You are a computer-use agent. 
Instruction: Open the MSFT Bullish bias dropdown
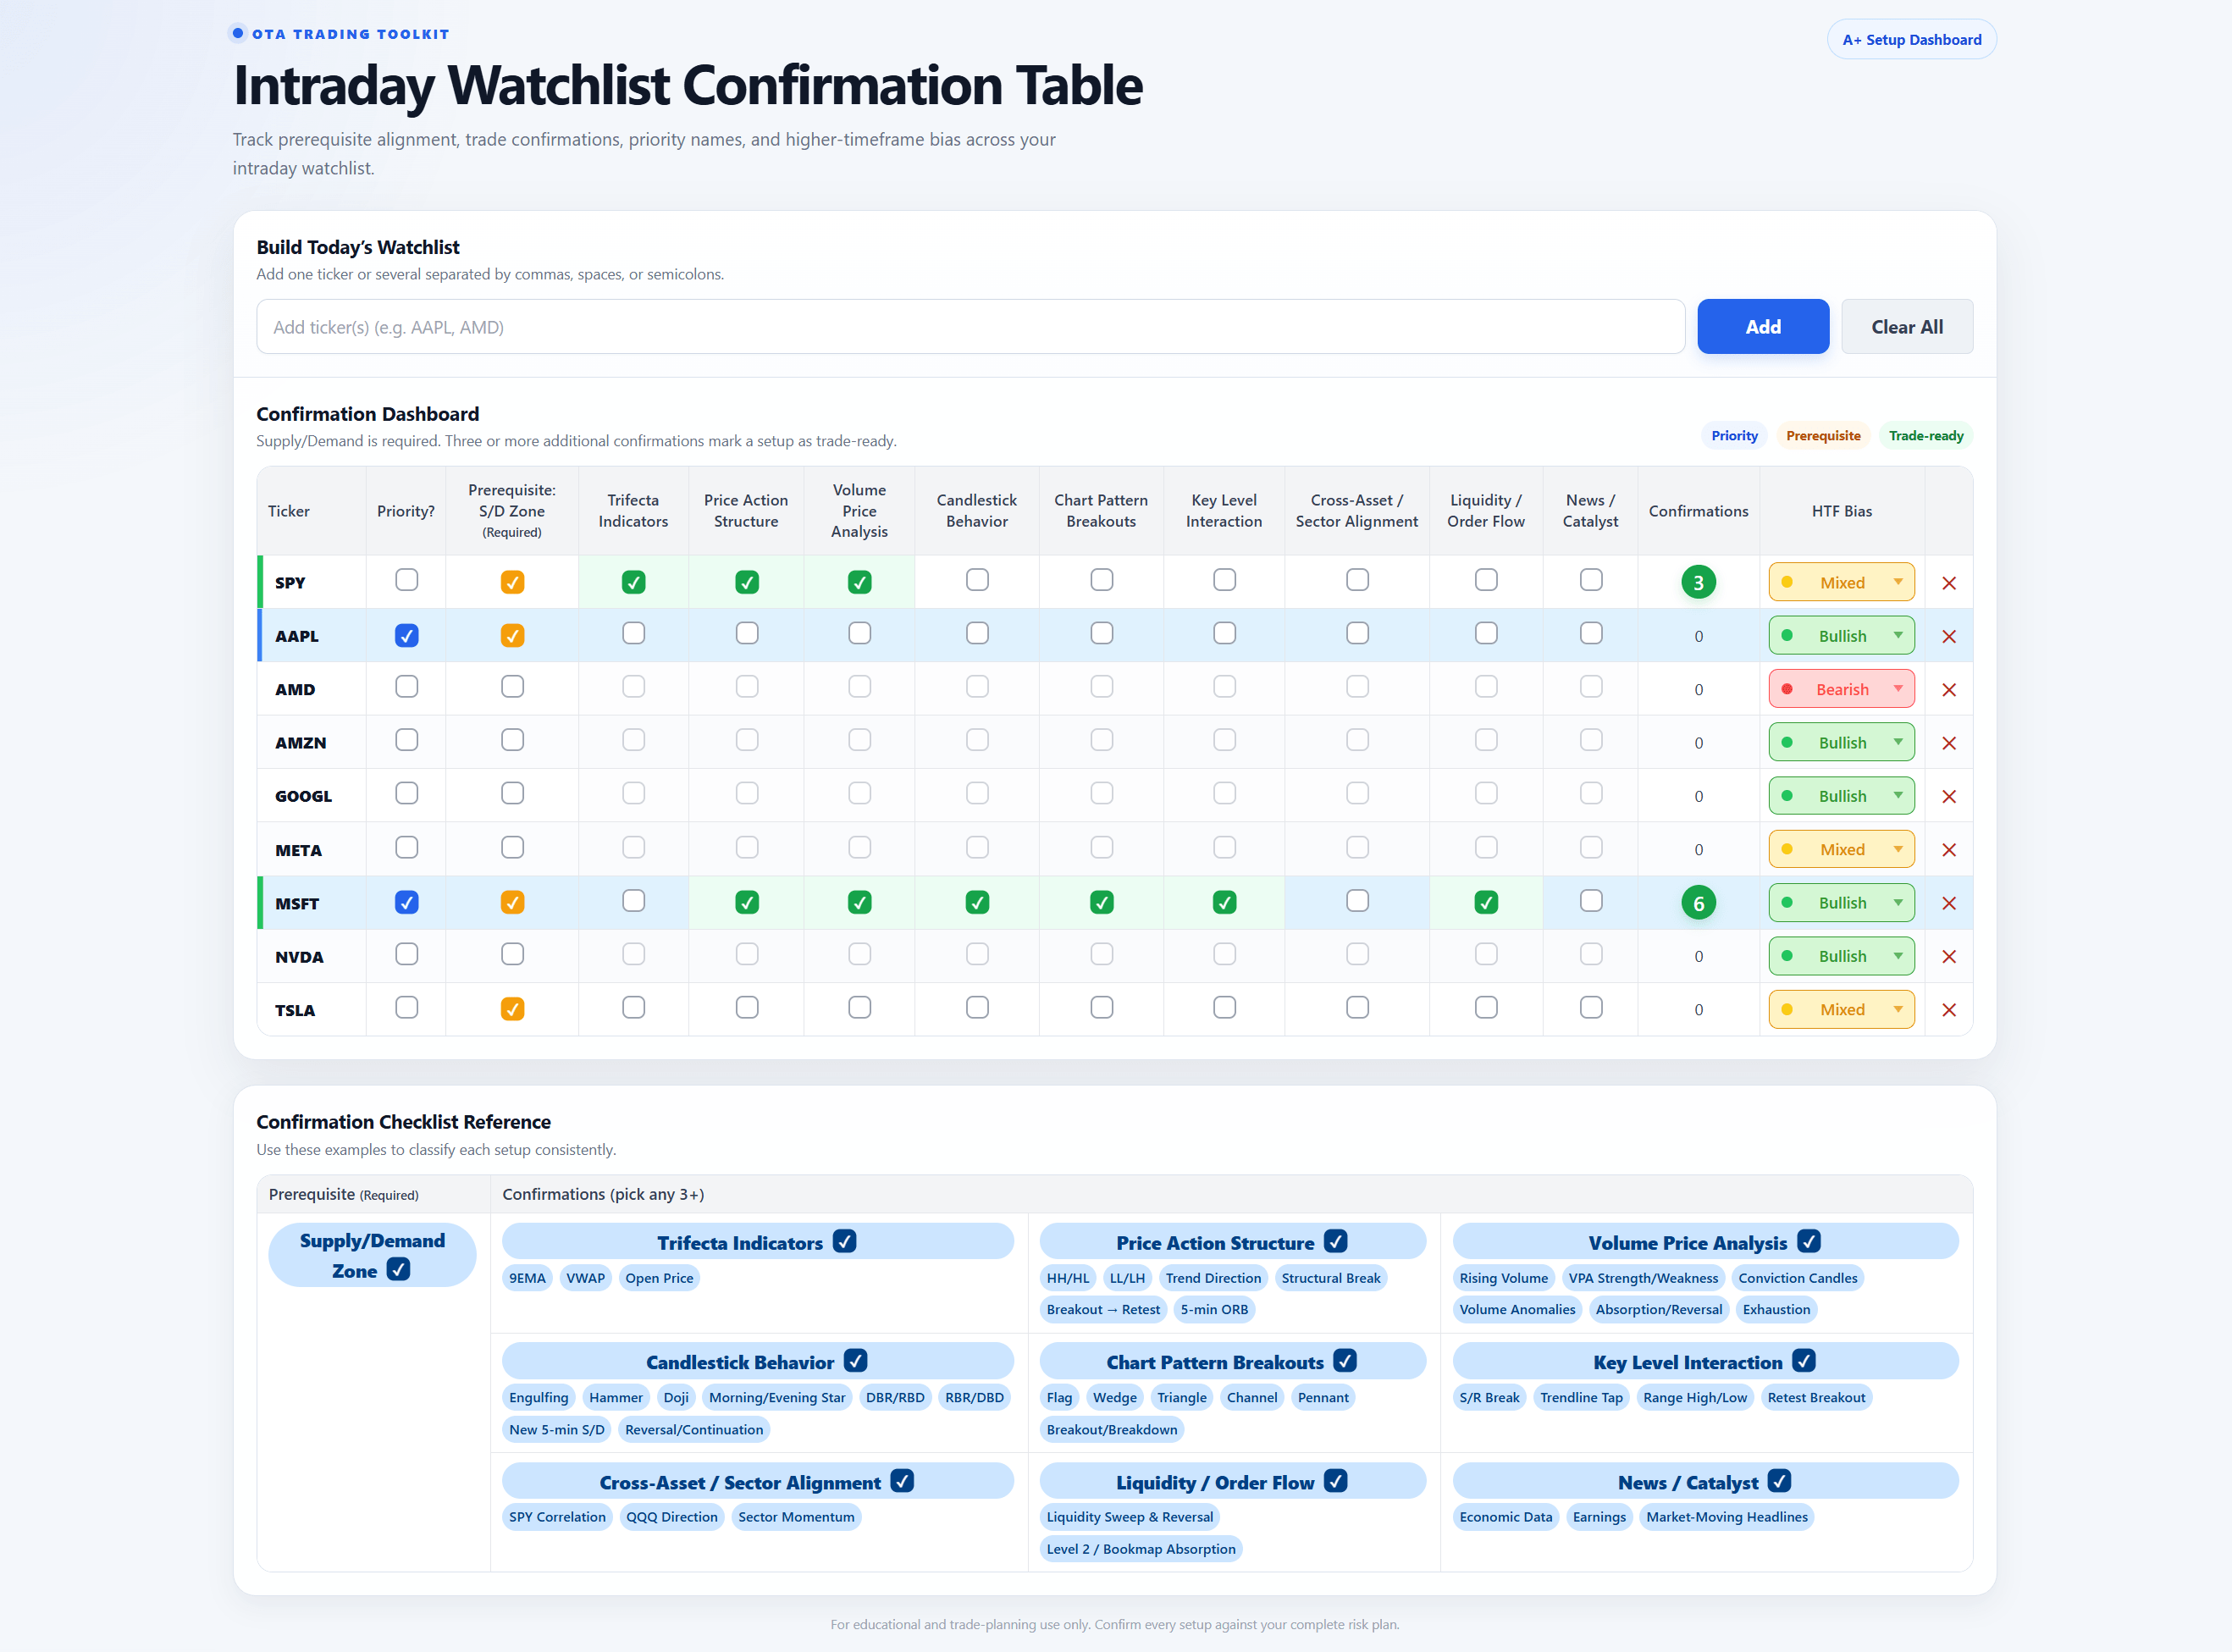[1841, 903]
